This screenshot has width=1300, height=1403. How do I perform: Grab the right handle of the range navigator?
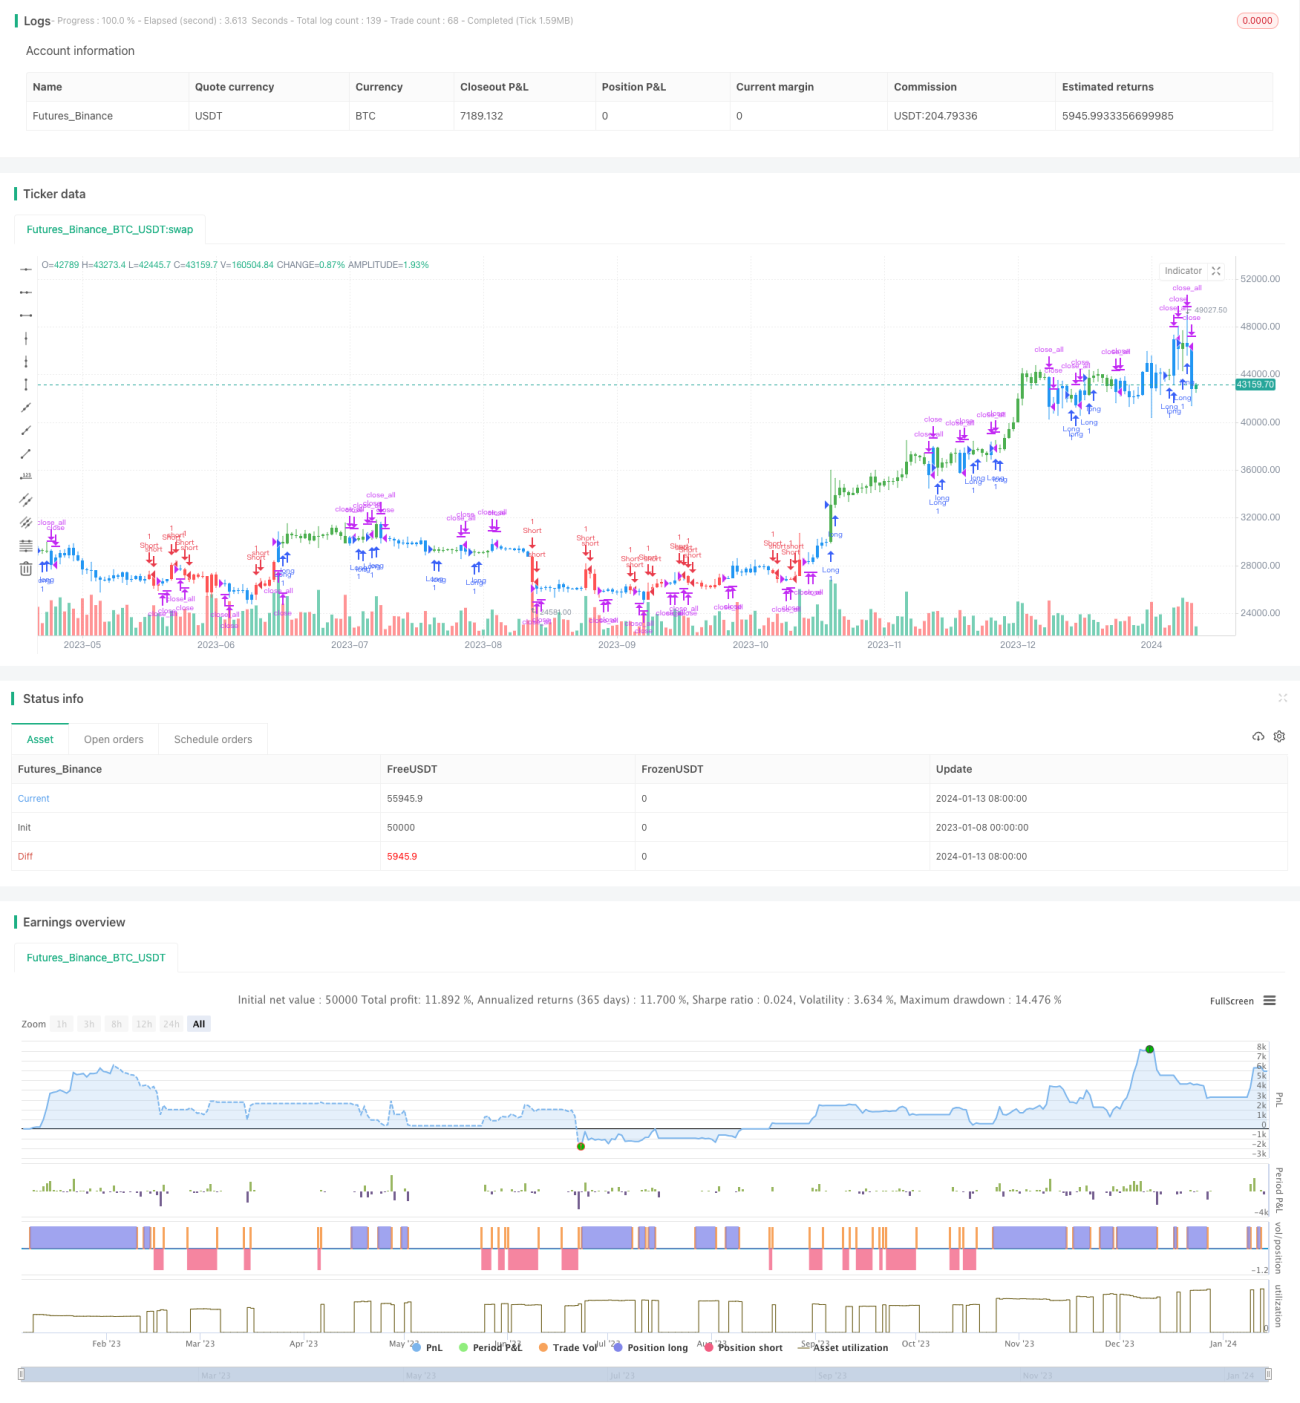(1270, 1374)
